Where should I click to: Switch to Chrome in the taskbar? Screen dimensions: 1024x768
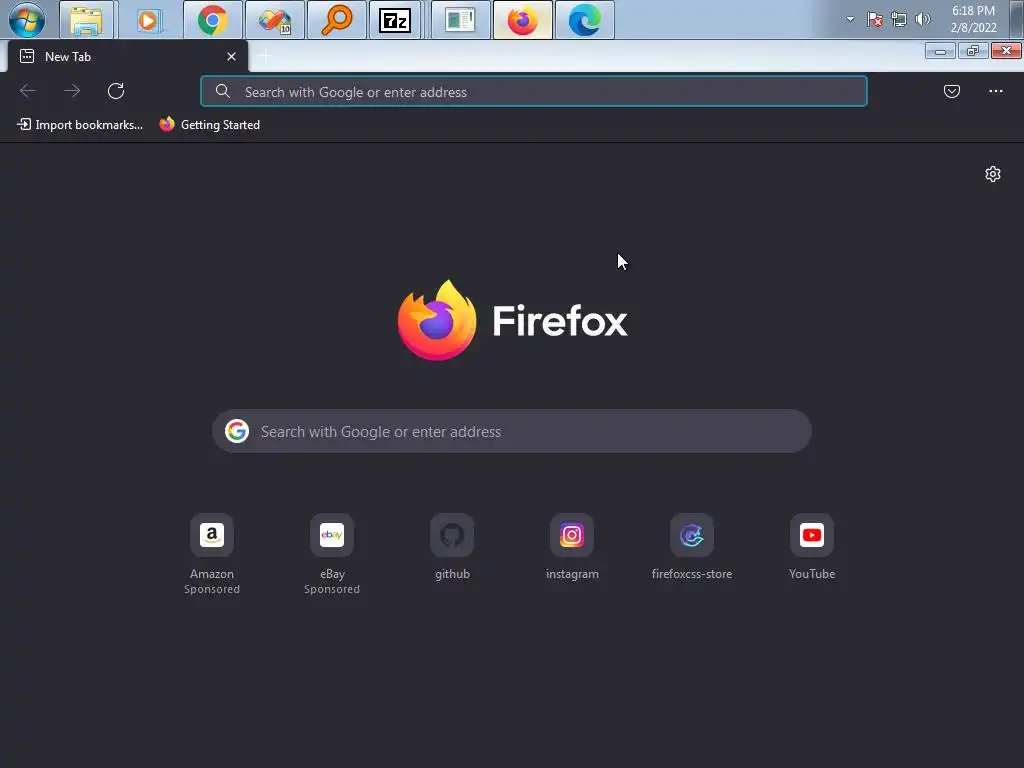212,20
